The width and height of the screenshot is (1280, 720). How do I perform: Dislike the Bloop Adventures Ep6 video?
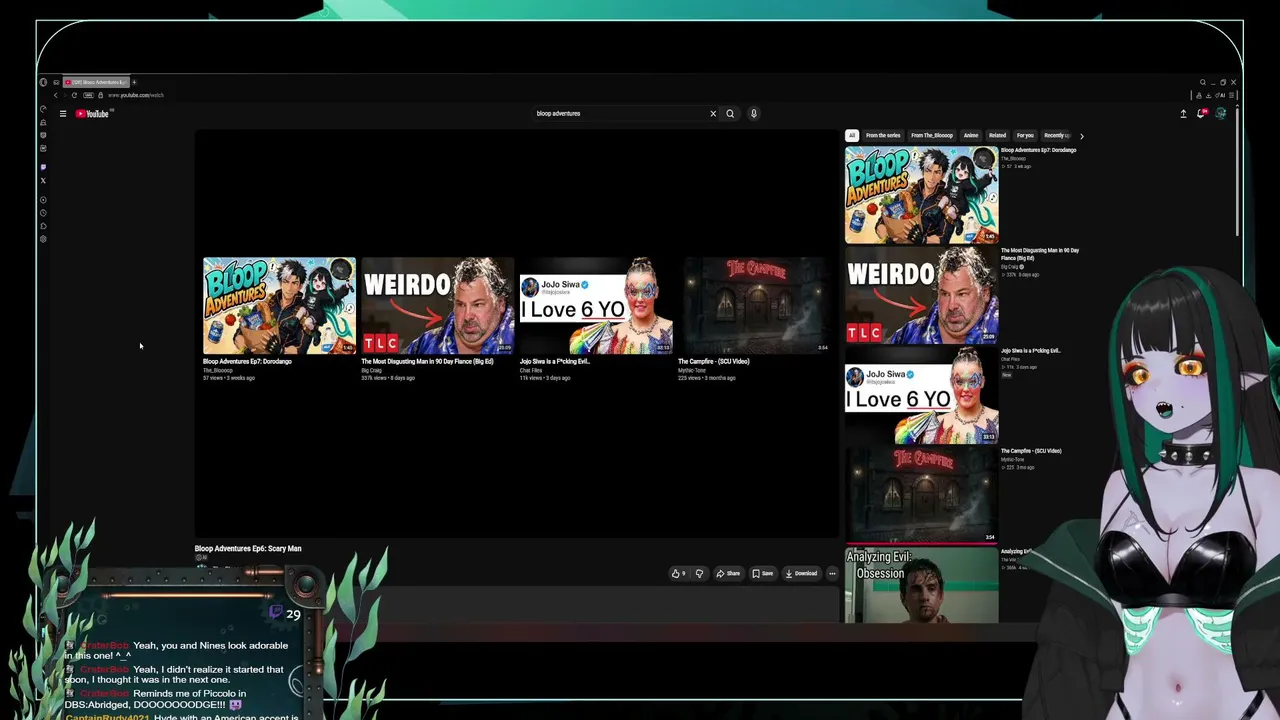pyautogui.click(x=699, y=574)
